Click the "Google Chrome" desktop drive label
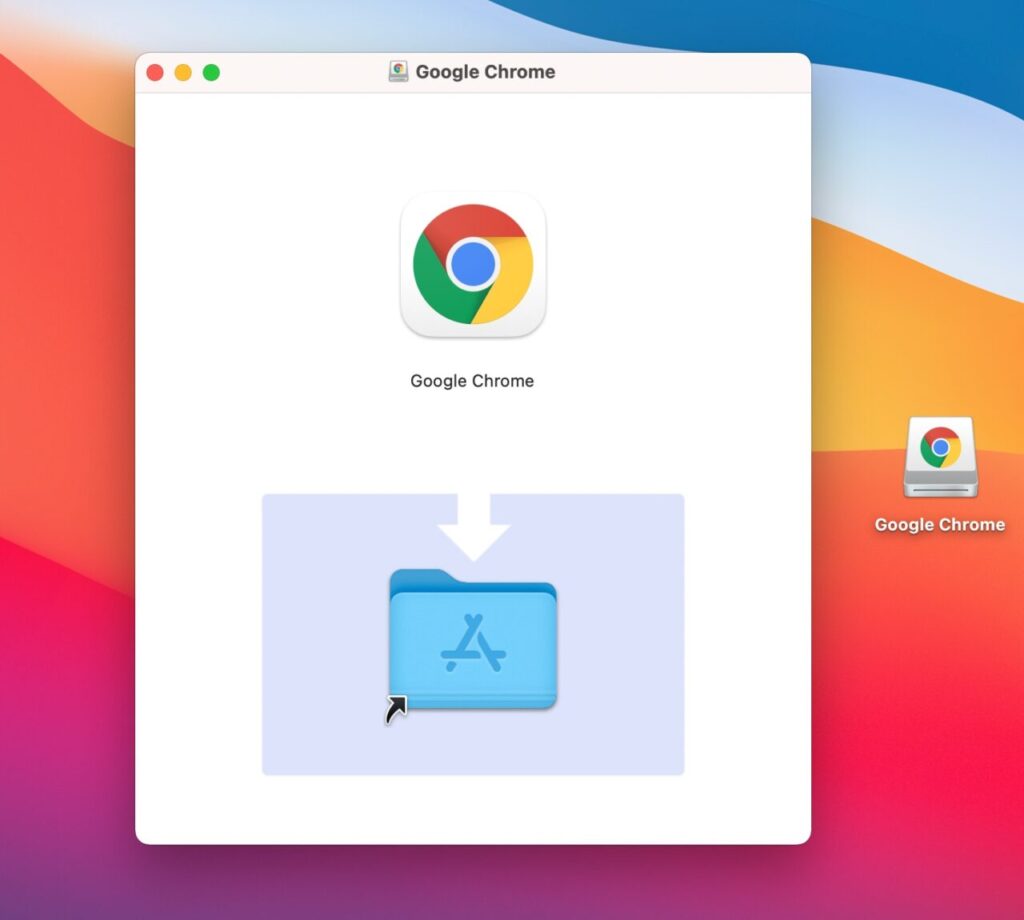The height and width of the screenshot is (920, 1024). coord(939,525)
